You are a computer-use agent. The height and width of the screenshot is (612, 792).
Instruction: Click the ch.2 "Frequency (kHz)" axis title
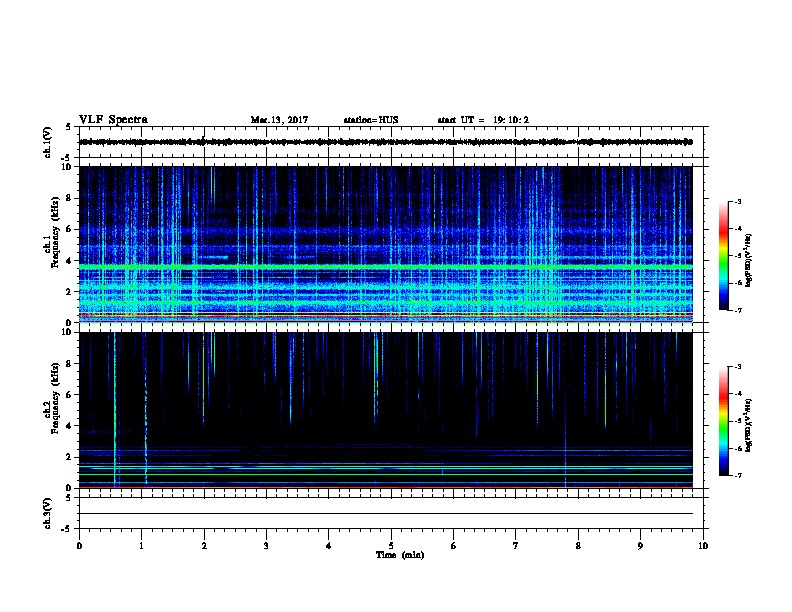(55, 398)
